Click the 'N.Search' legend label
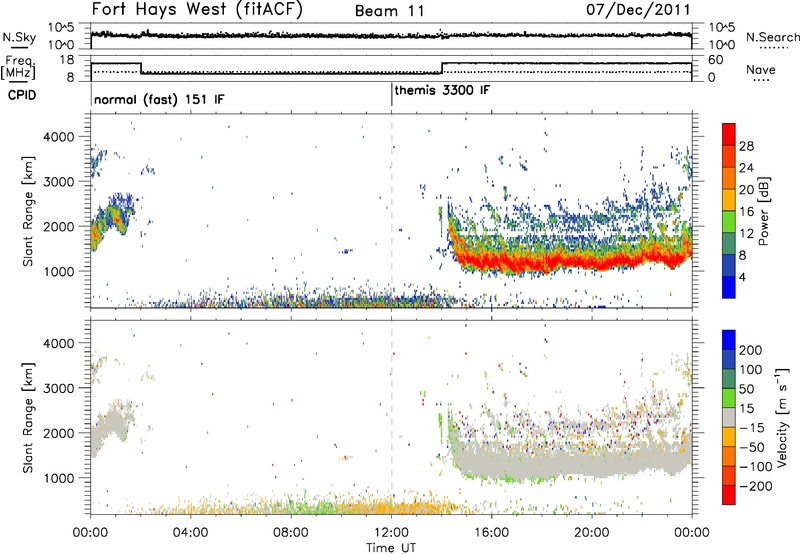The image size is (800, 554). coord(773,37)
